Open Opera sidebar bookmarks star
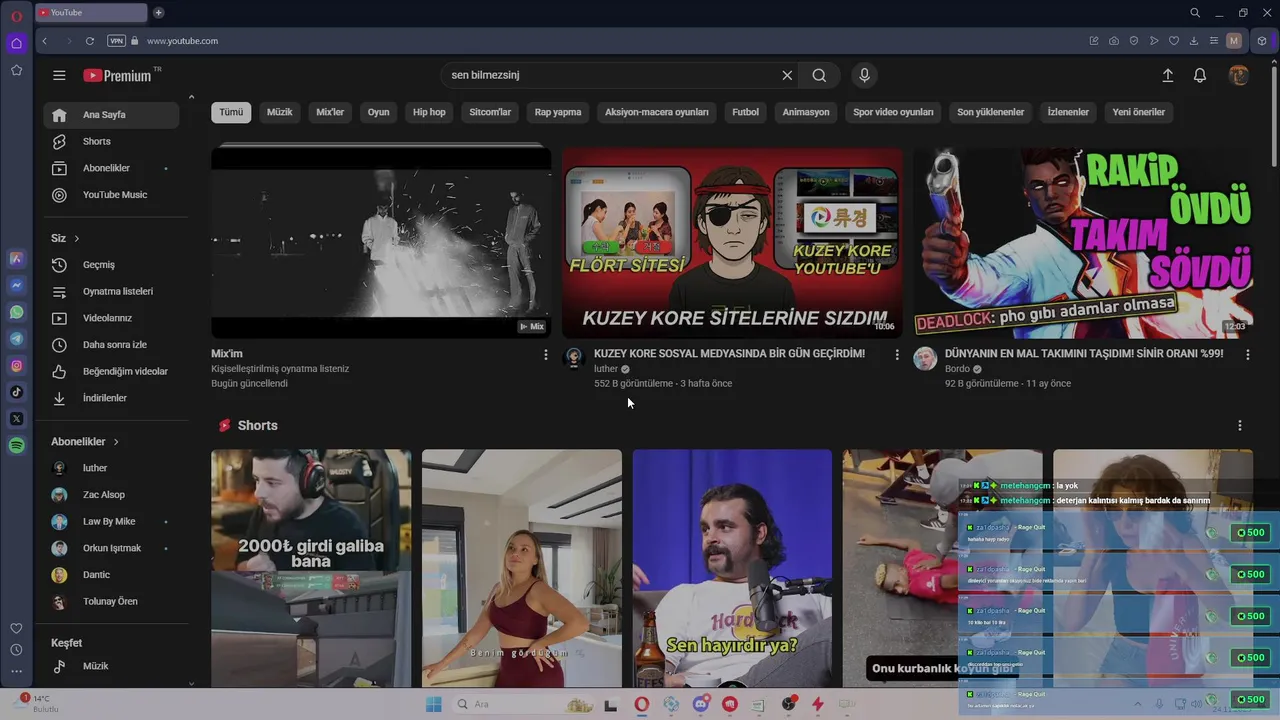The height and width of the screenshot is (720, 1280). click(x=17, y=70)
